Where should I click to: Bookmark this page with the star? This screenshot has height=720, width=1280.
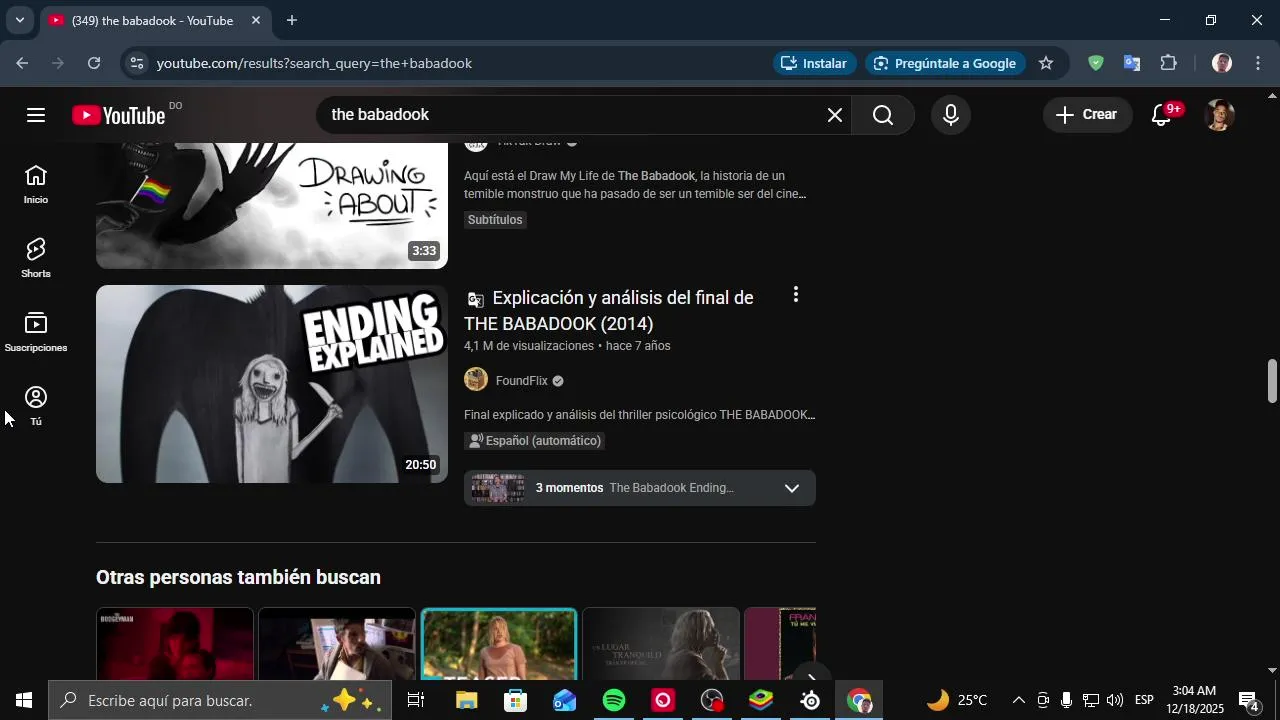pyautogui.click(x=1046, y=63)
